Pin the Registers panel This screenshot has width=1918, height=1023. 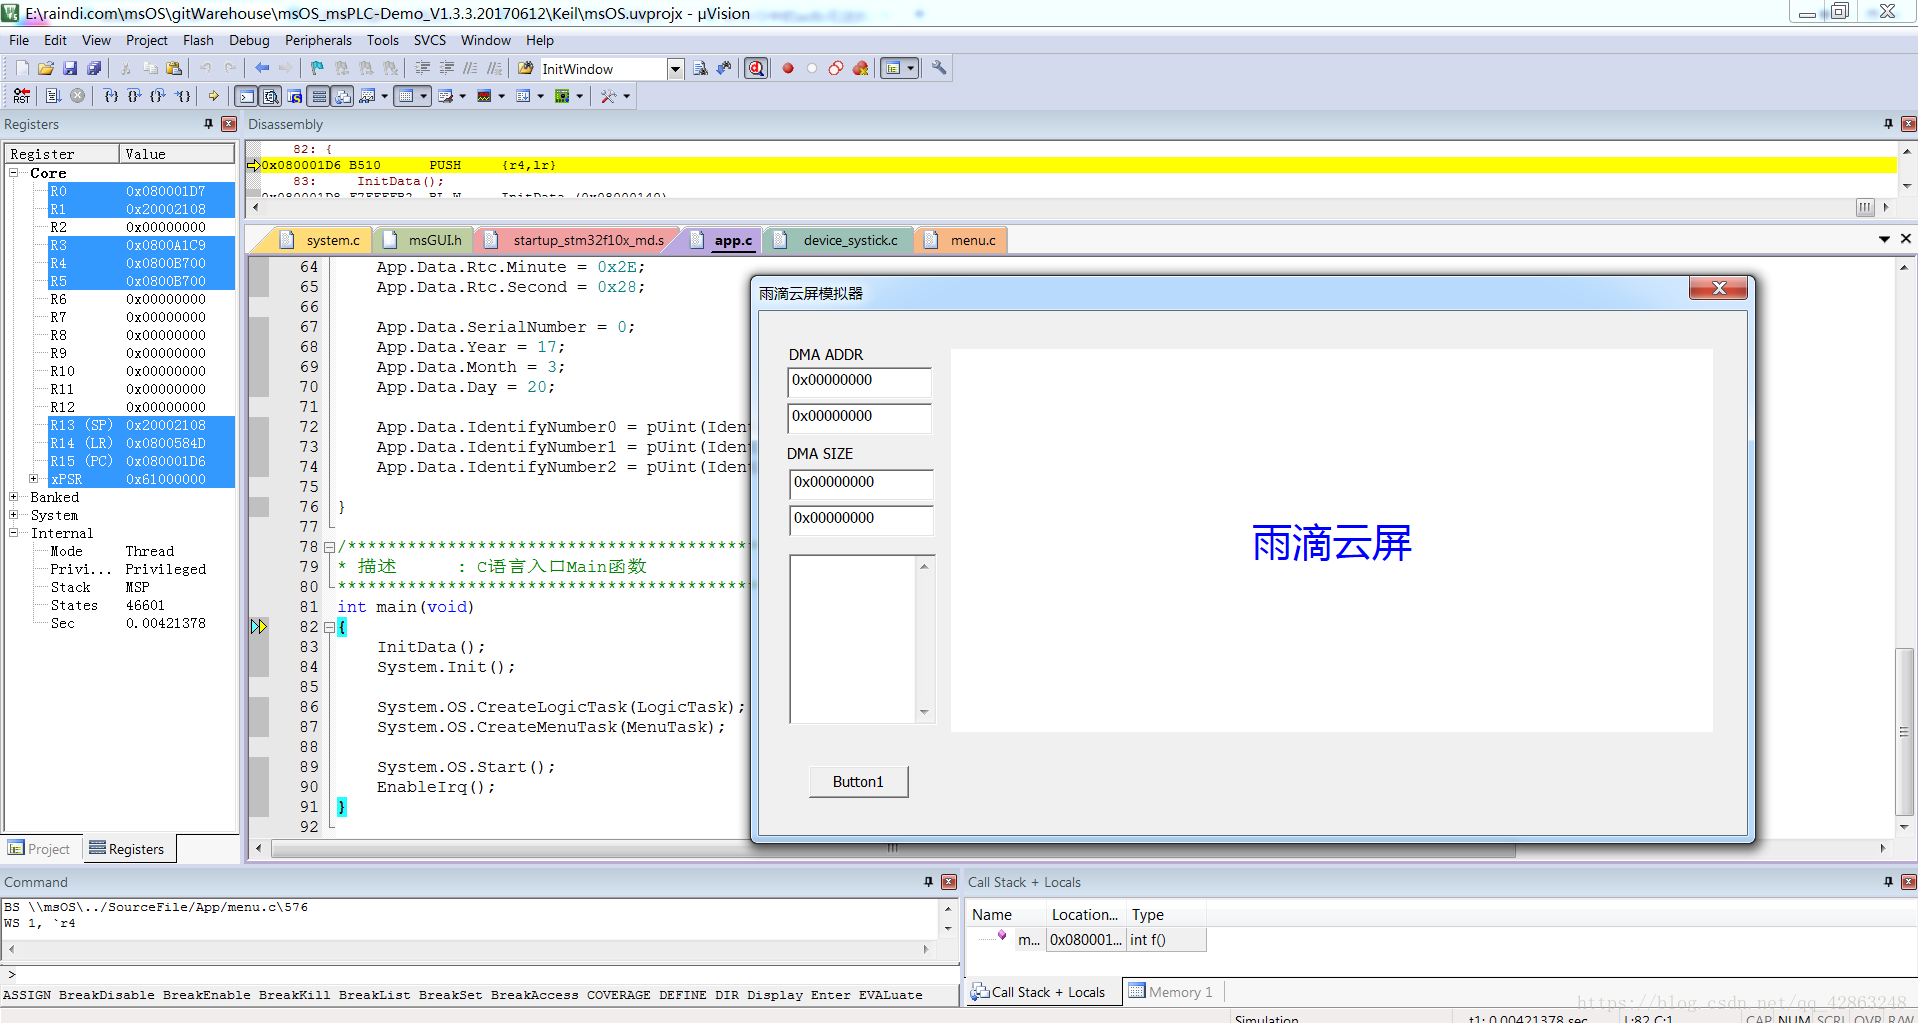point(208,124)
